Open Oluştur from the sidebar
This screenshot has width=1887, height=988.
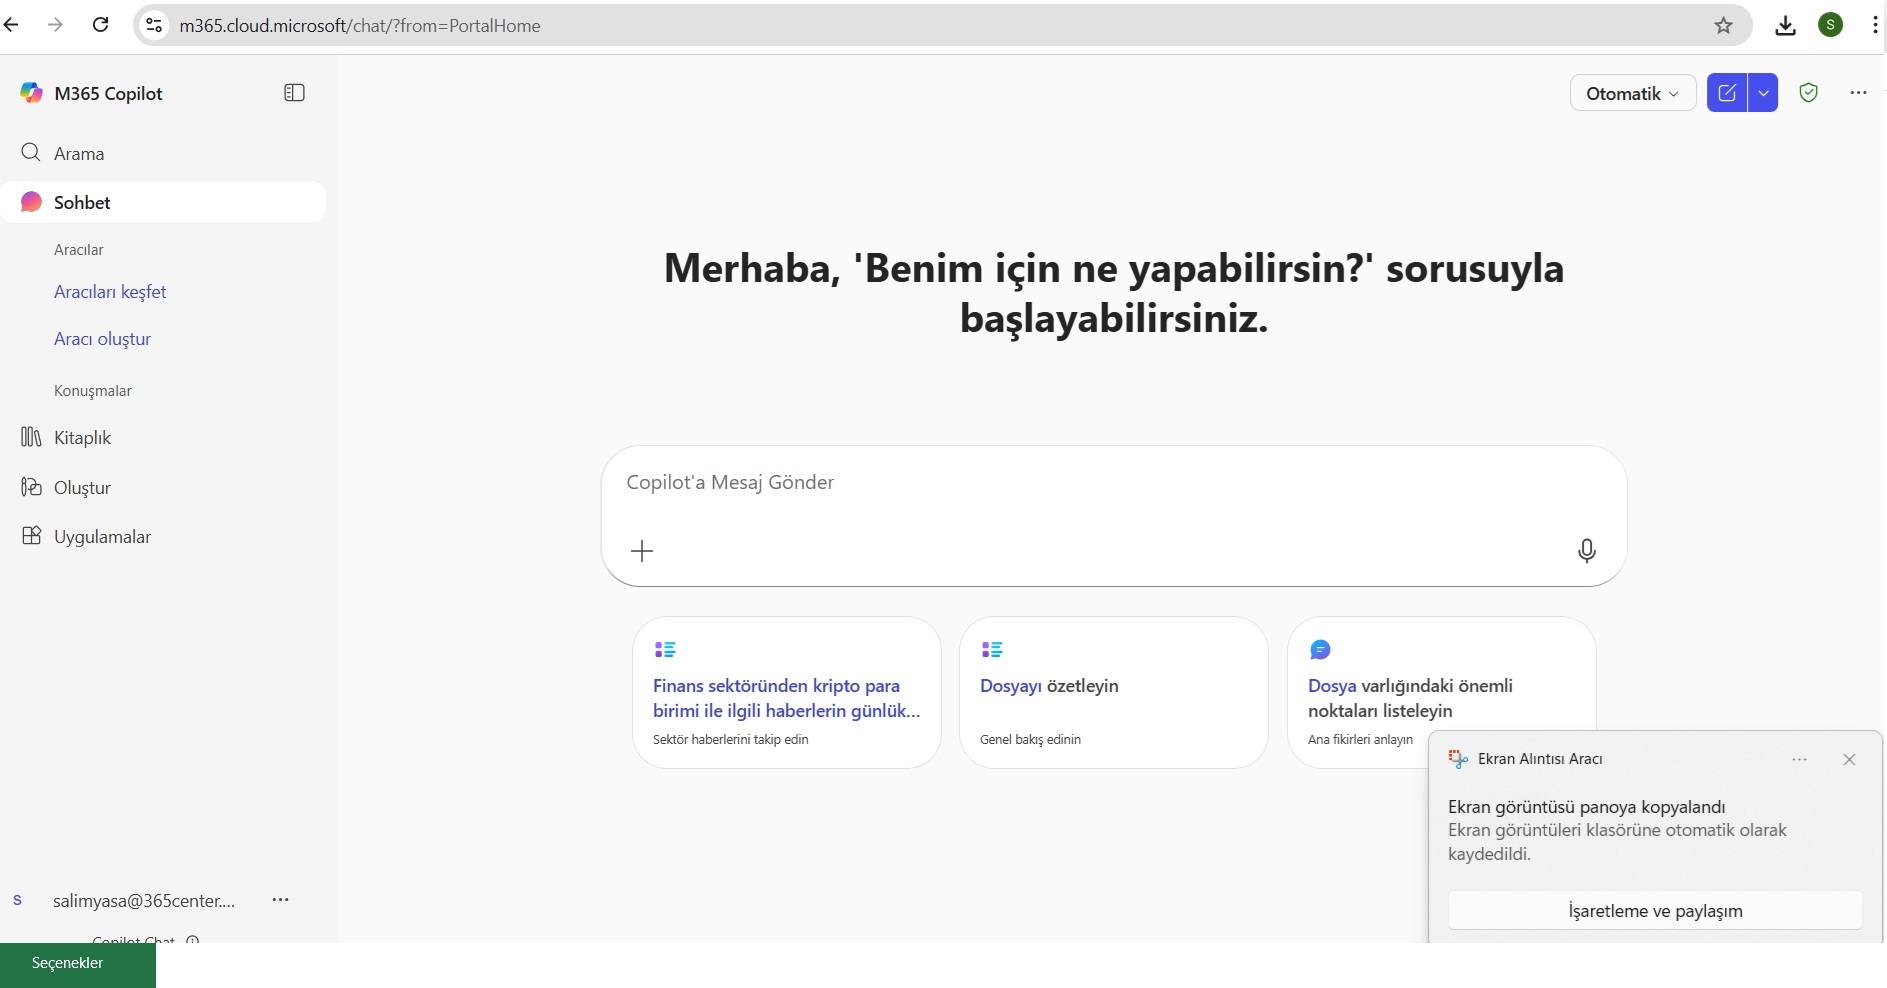click(x=163, y=487)
